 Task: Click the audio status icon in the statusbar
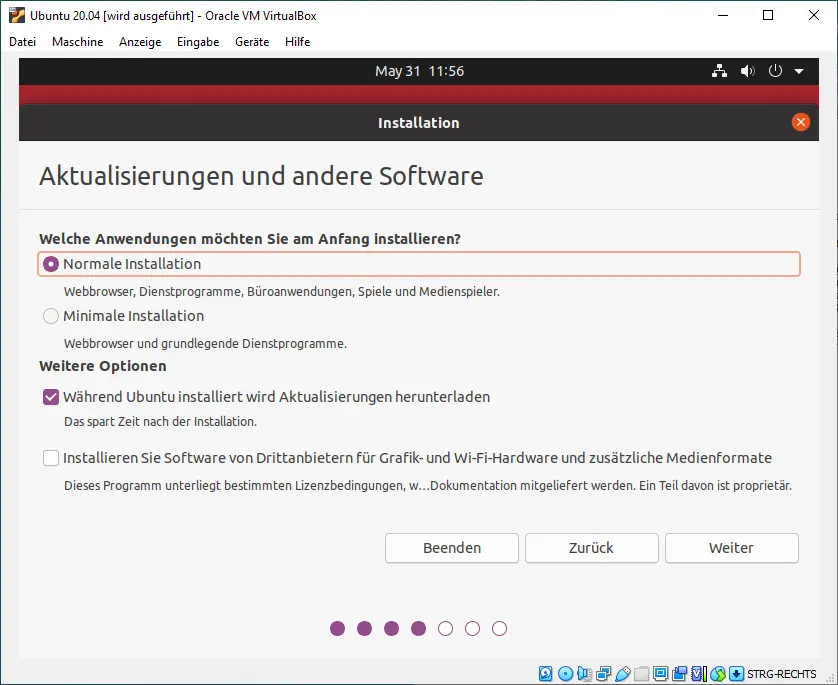583,673
